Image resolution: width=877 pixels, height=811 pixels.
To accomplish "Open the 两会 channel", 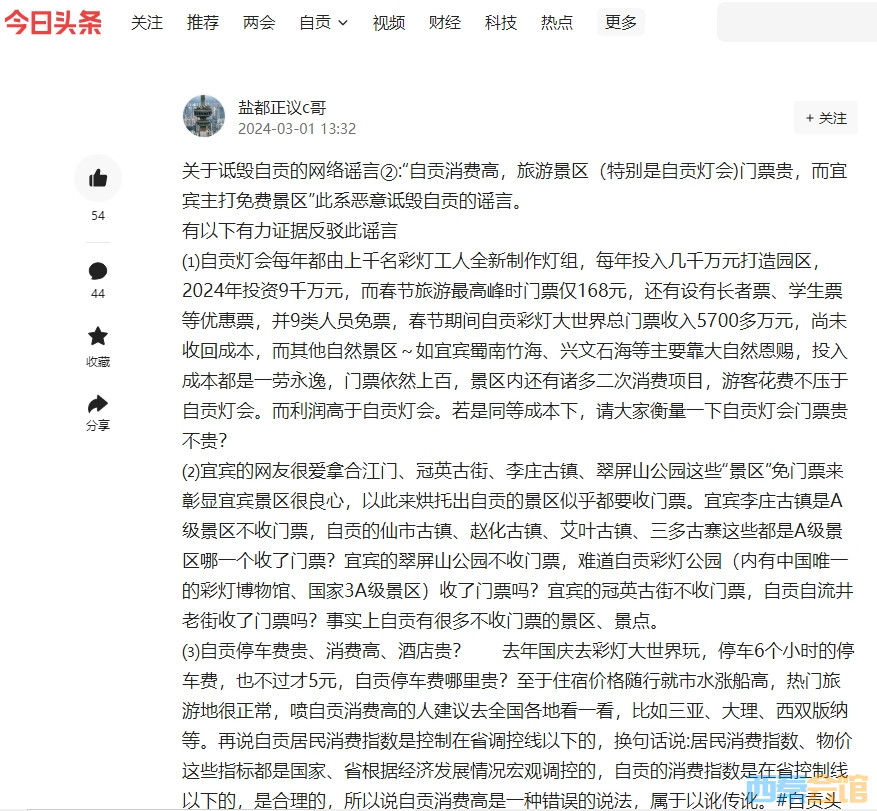I will 259,22.
